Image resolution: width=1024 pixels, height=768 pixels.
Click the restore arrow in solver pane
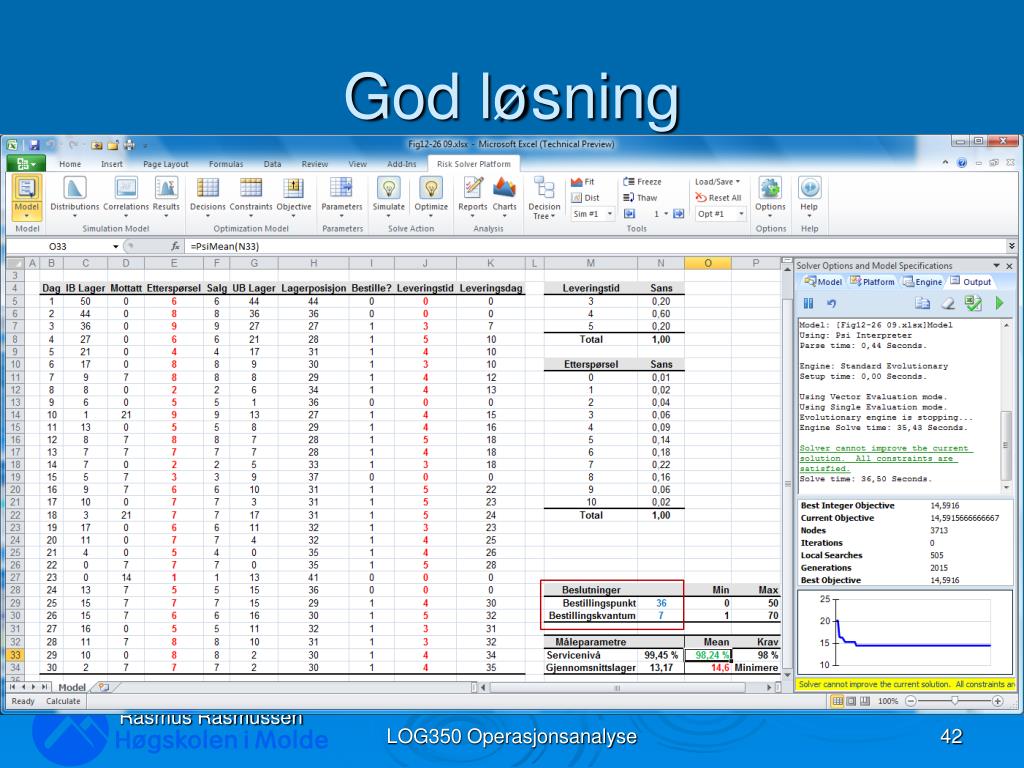[831, 304]
